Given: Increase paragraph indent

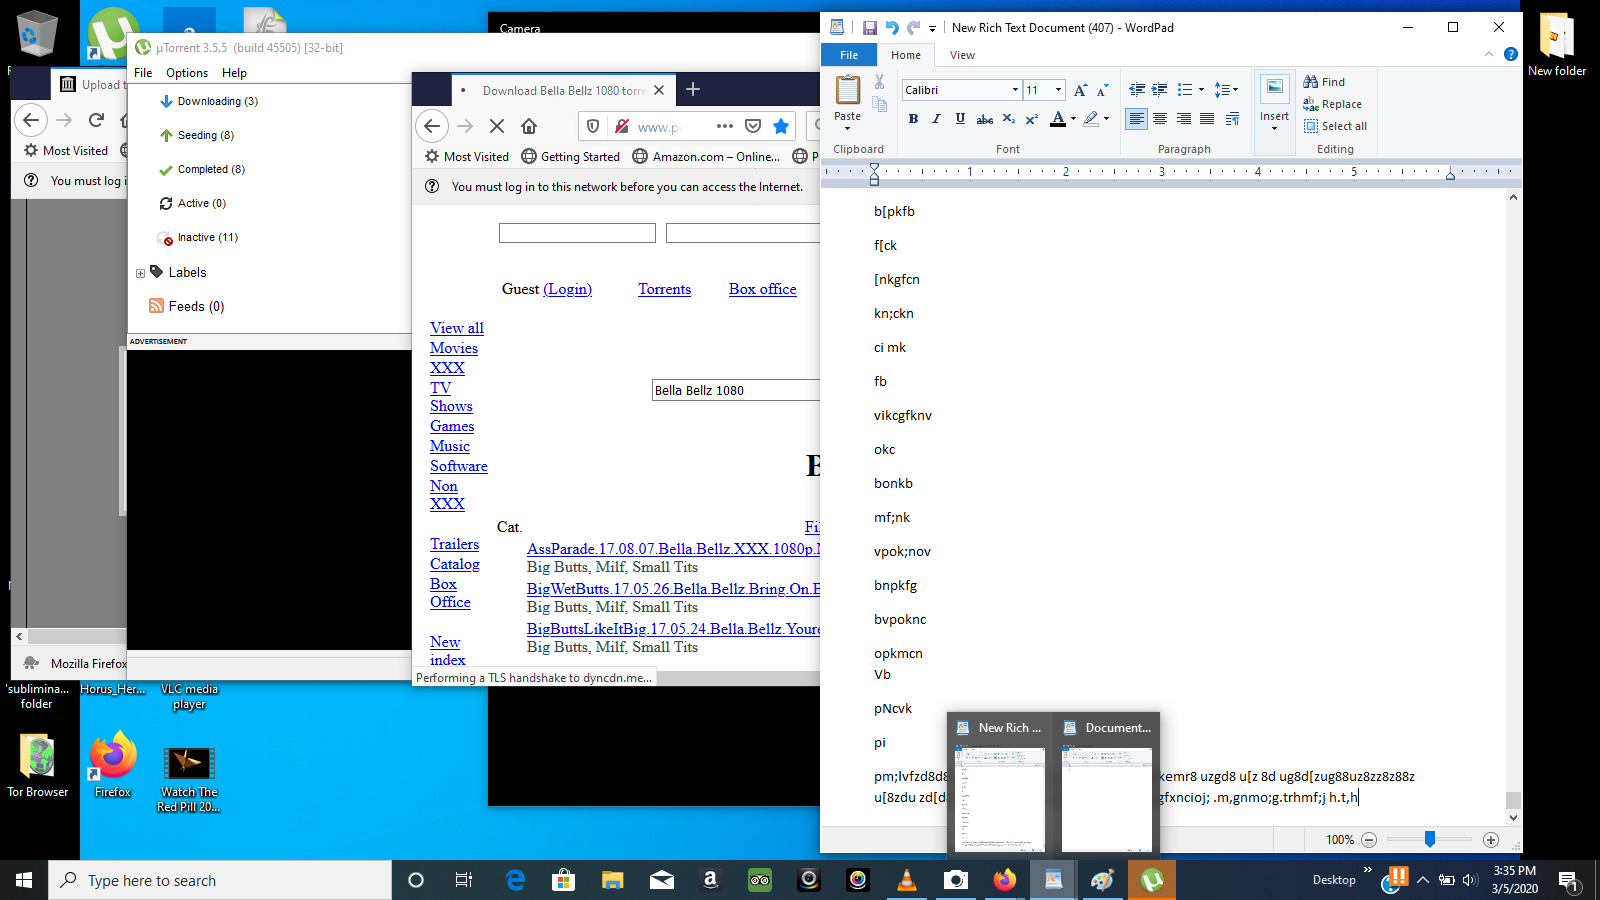Looking at the screenshot, I should tap(1160, 90).
